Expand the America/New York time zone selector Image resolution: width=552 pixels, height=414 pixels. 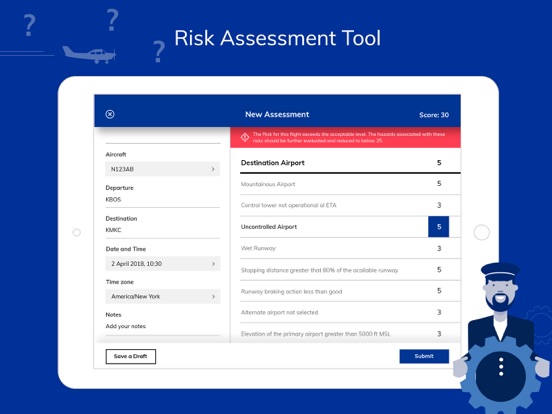point(163,296)
